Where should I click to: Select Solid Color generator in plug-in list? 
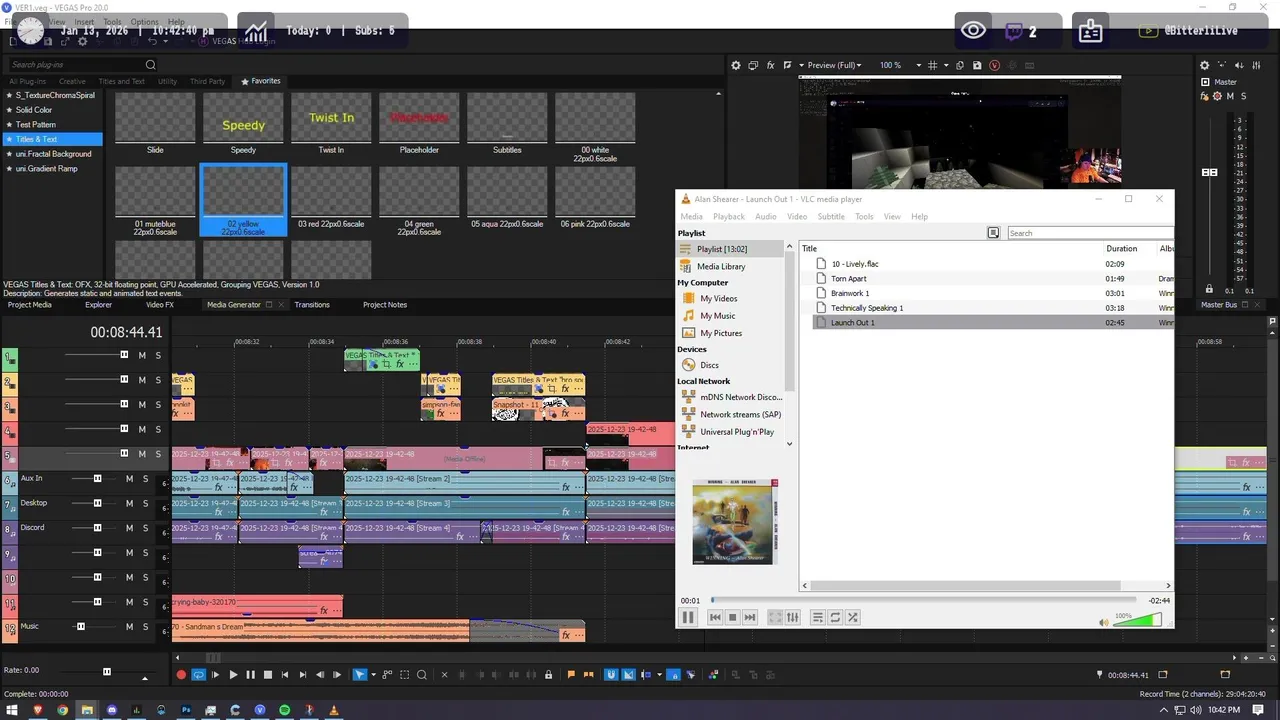34,110
